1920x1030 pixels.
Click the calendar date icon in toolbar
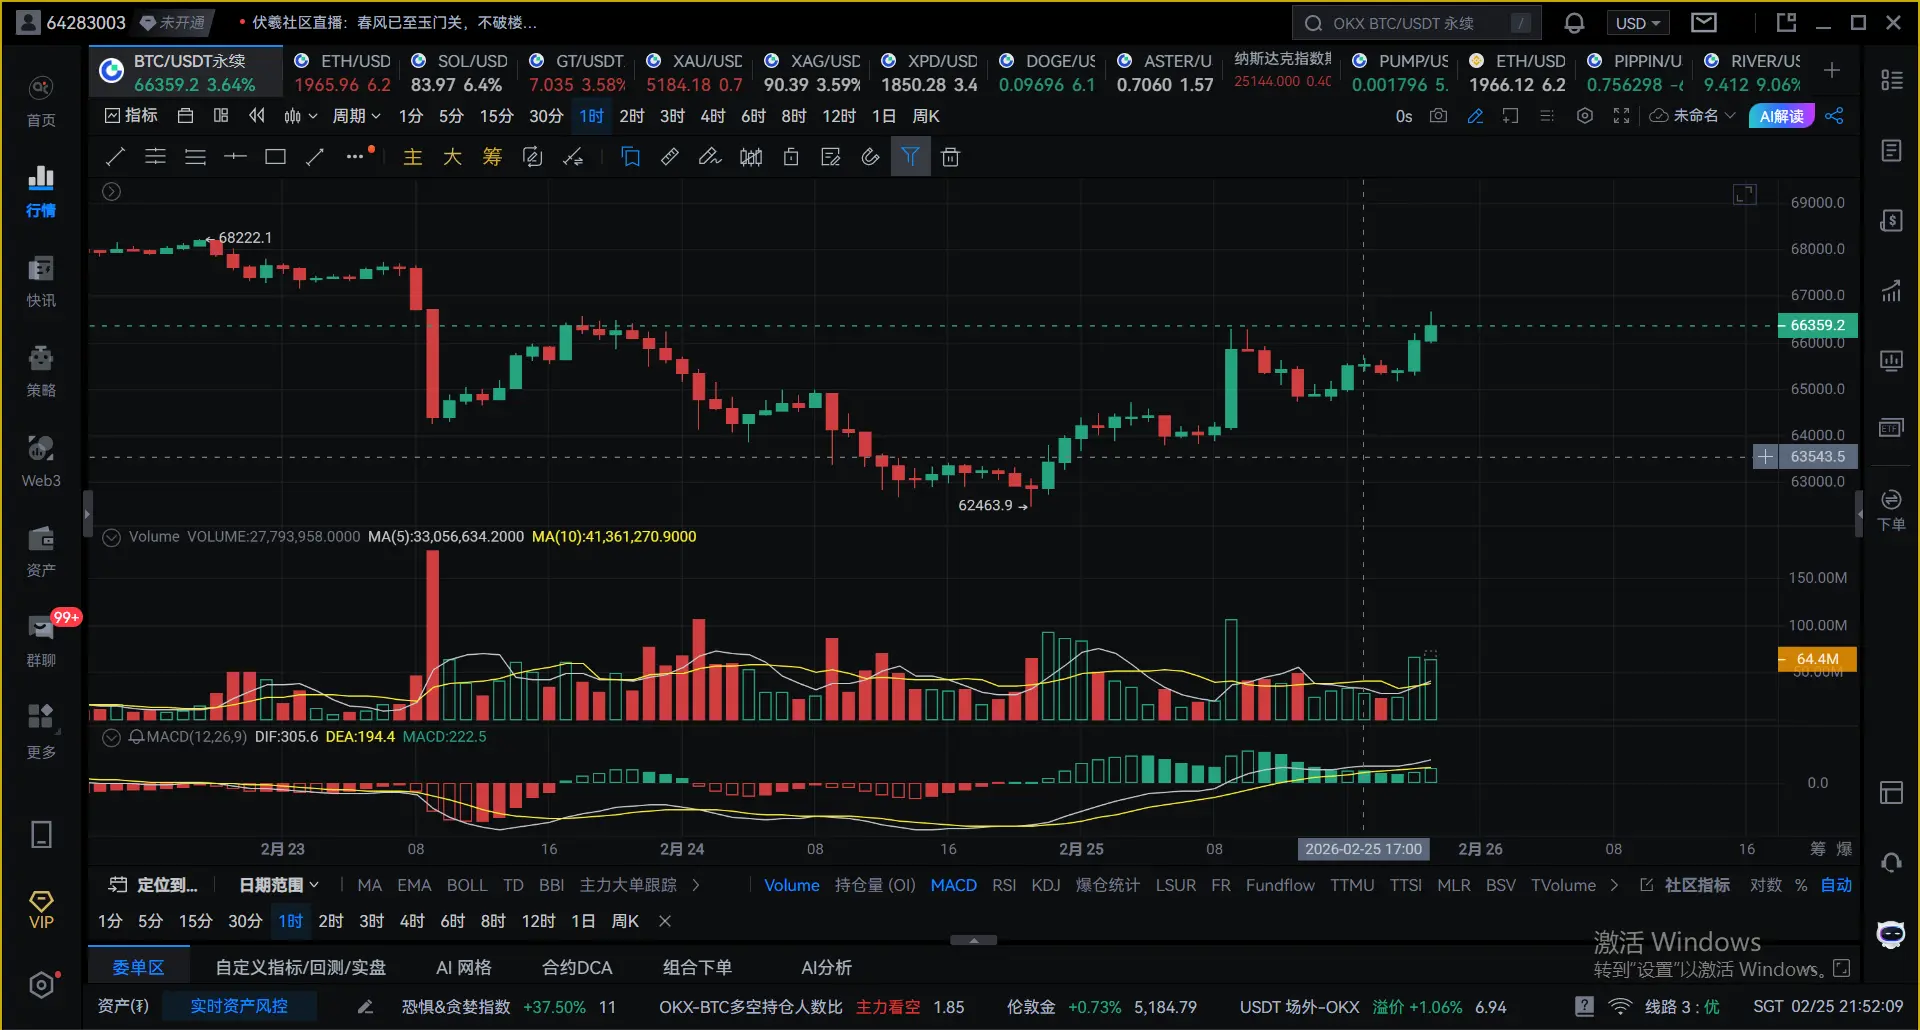tap(185, 116)
